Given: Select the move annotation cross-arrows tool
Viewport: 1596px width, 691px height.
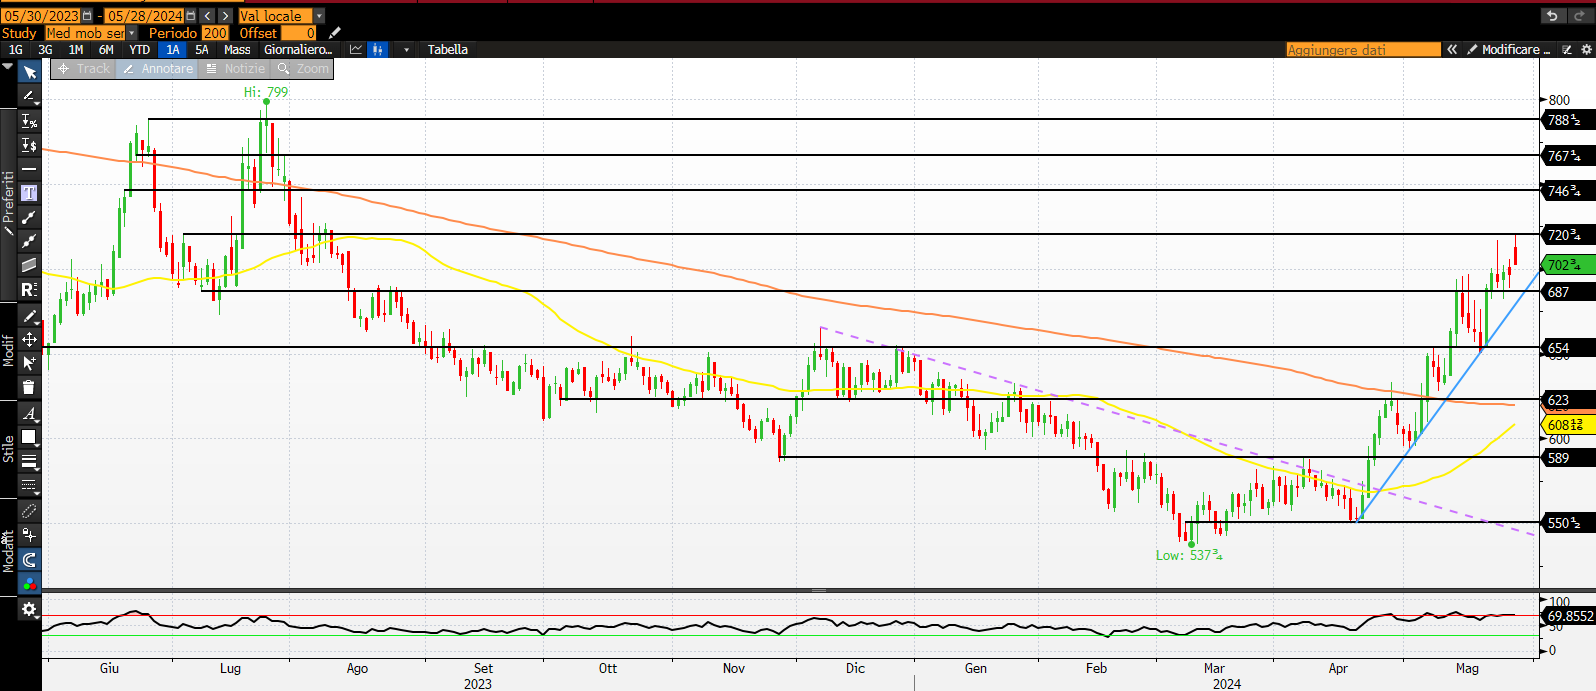Looking at the screenshot, I should point(29,340).
